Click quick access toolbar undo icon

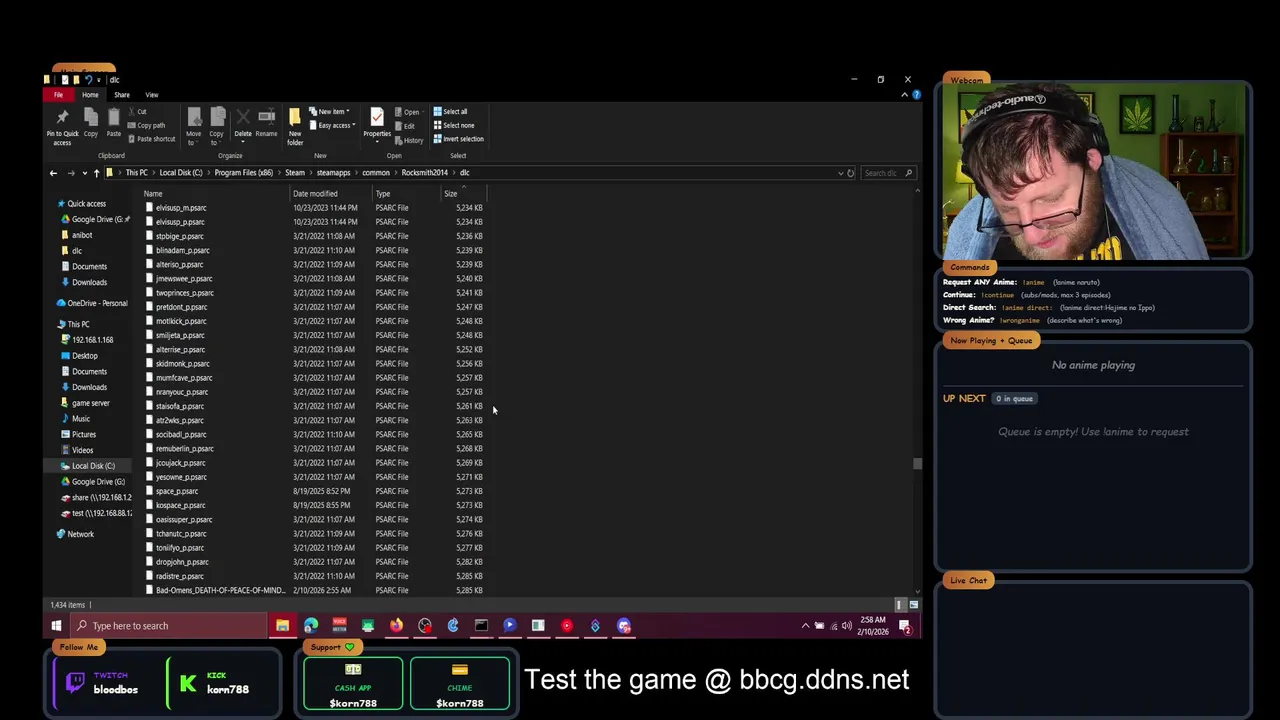click(x=88, y=80)
